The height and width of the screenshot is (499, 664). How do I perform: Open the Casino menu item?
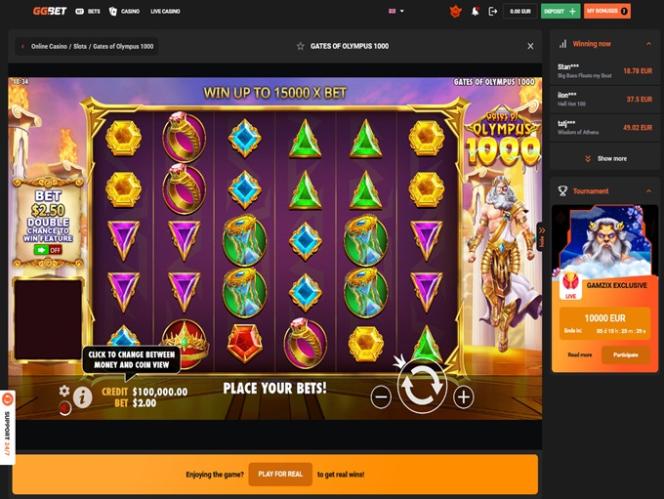click(x=124, y=11)
